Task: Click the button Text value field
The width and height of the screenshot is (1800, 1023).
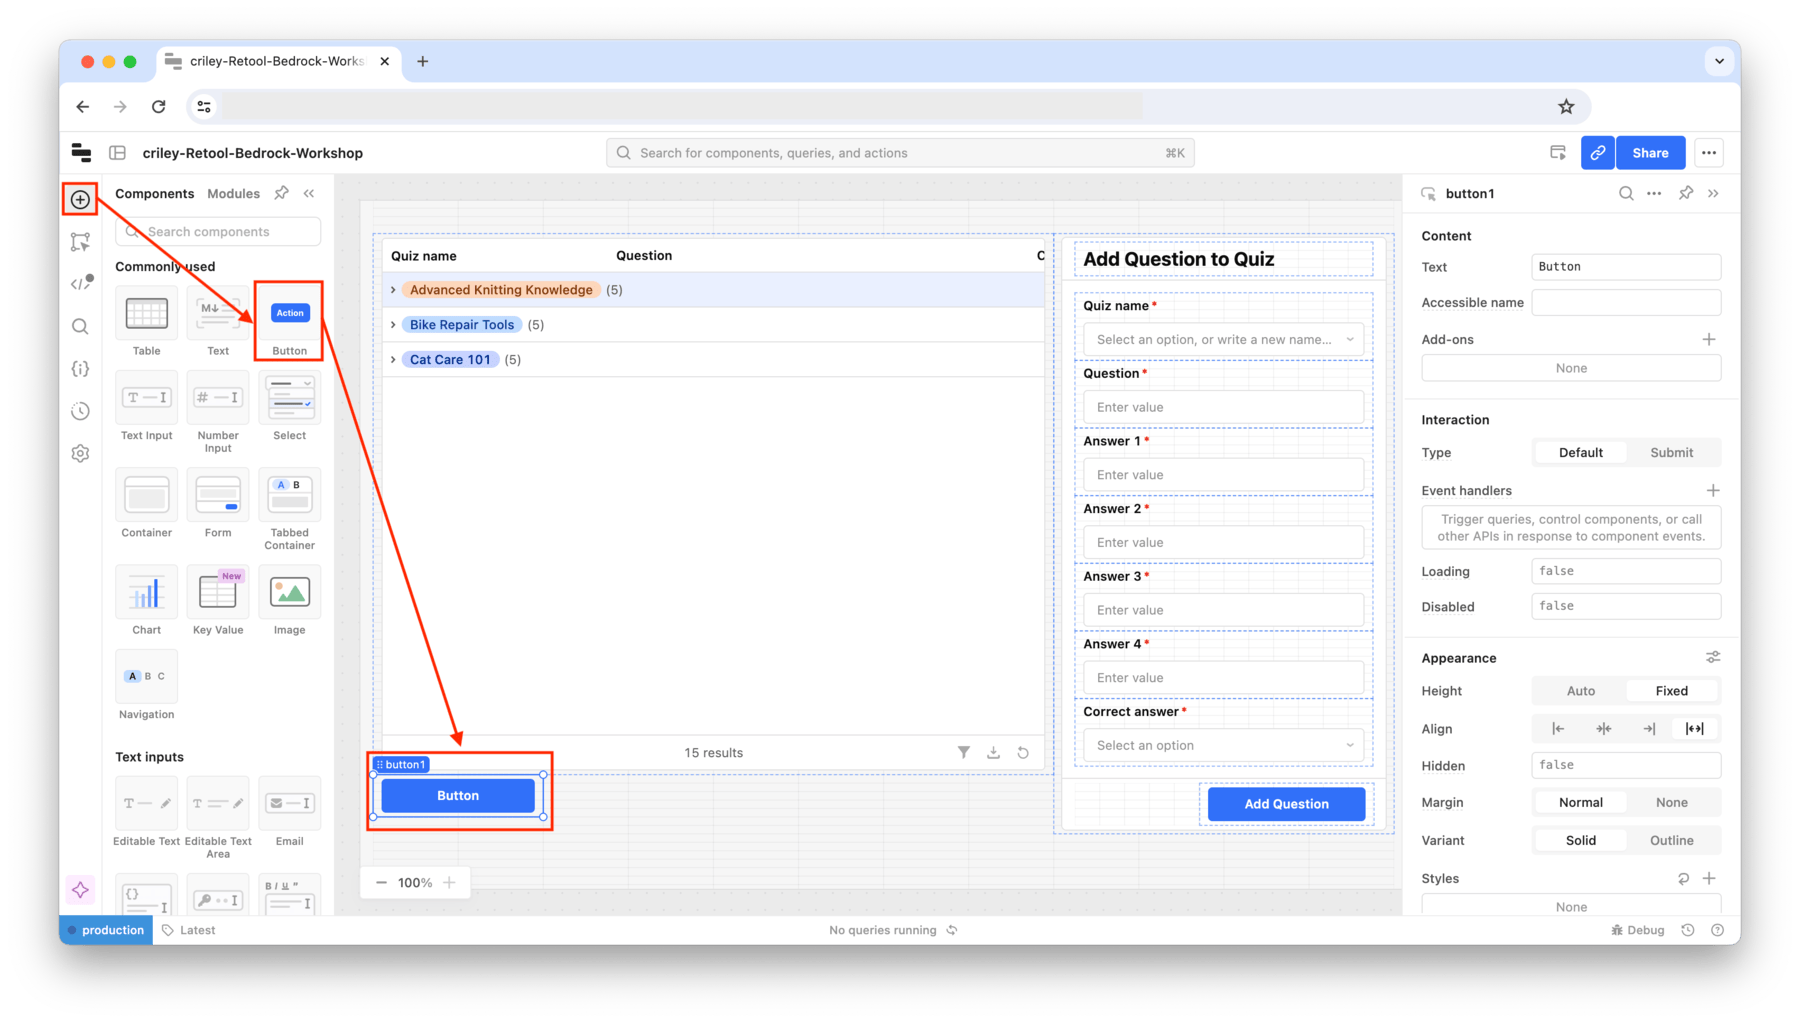Action: click(x=1626, y=267)
